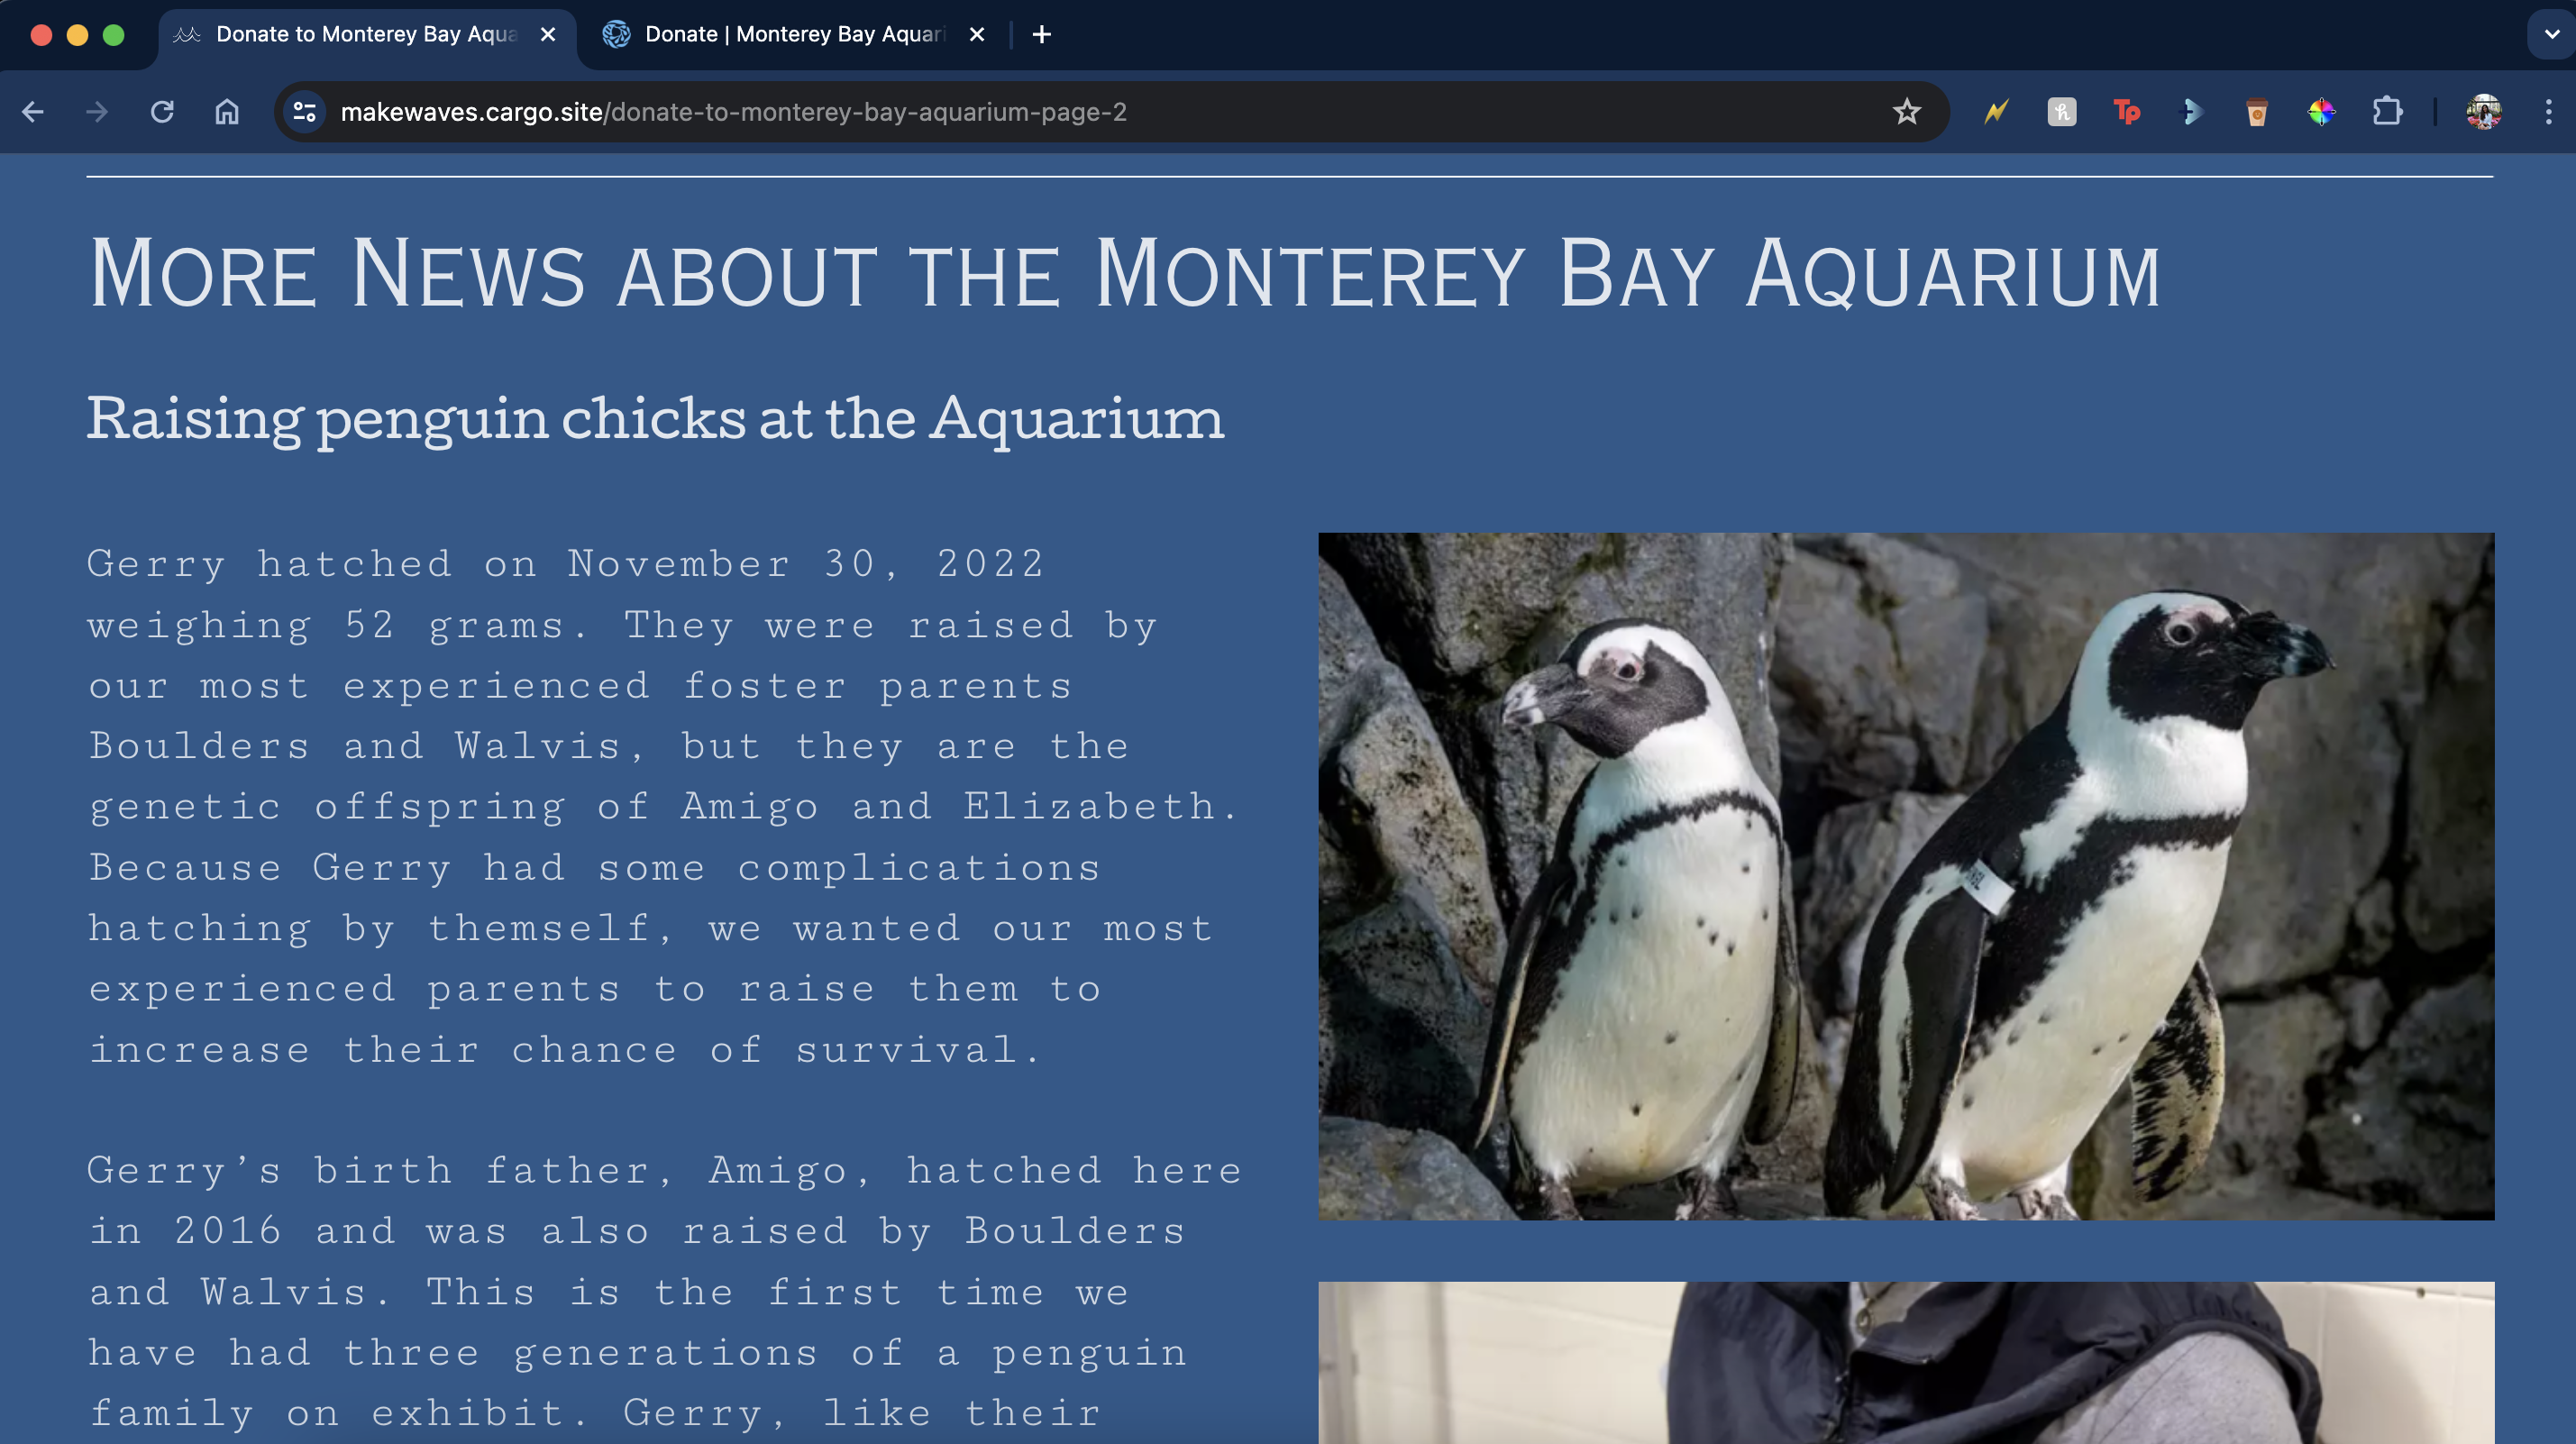
Task: Switch to the 'Donate | Monterey Bay Aquari' tab
Action: (x=795, y=35)
